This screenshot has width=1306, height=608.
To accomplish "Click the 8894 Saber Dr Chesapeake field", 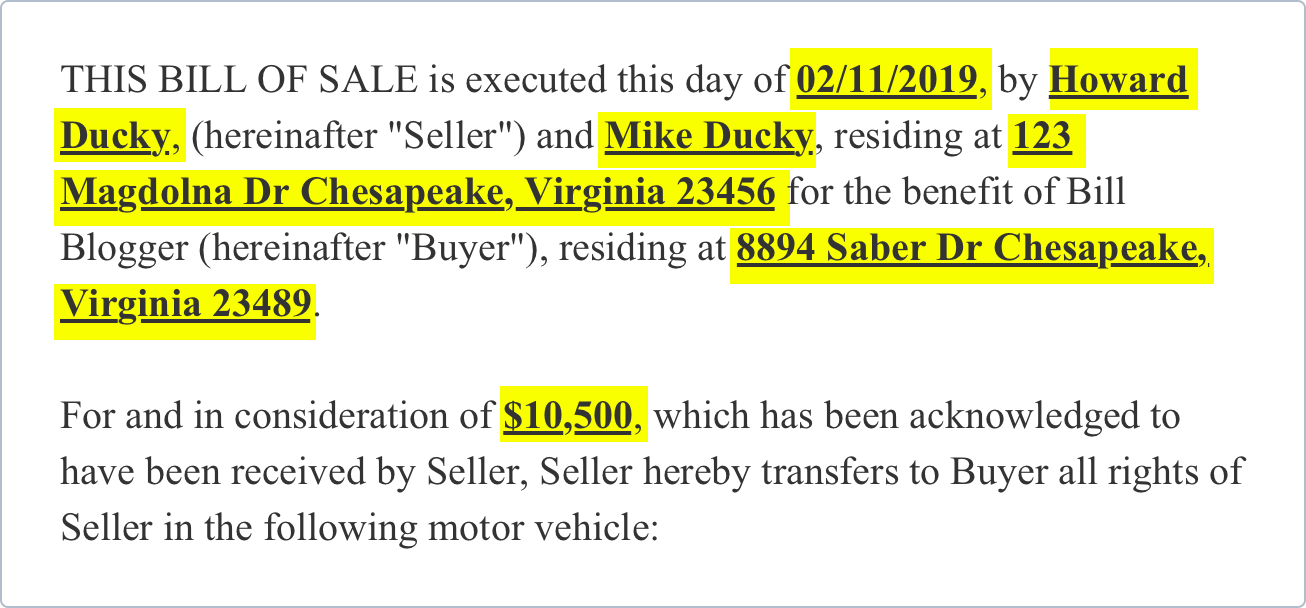I will (970, 249).
